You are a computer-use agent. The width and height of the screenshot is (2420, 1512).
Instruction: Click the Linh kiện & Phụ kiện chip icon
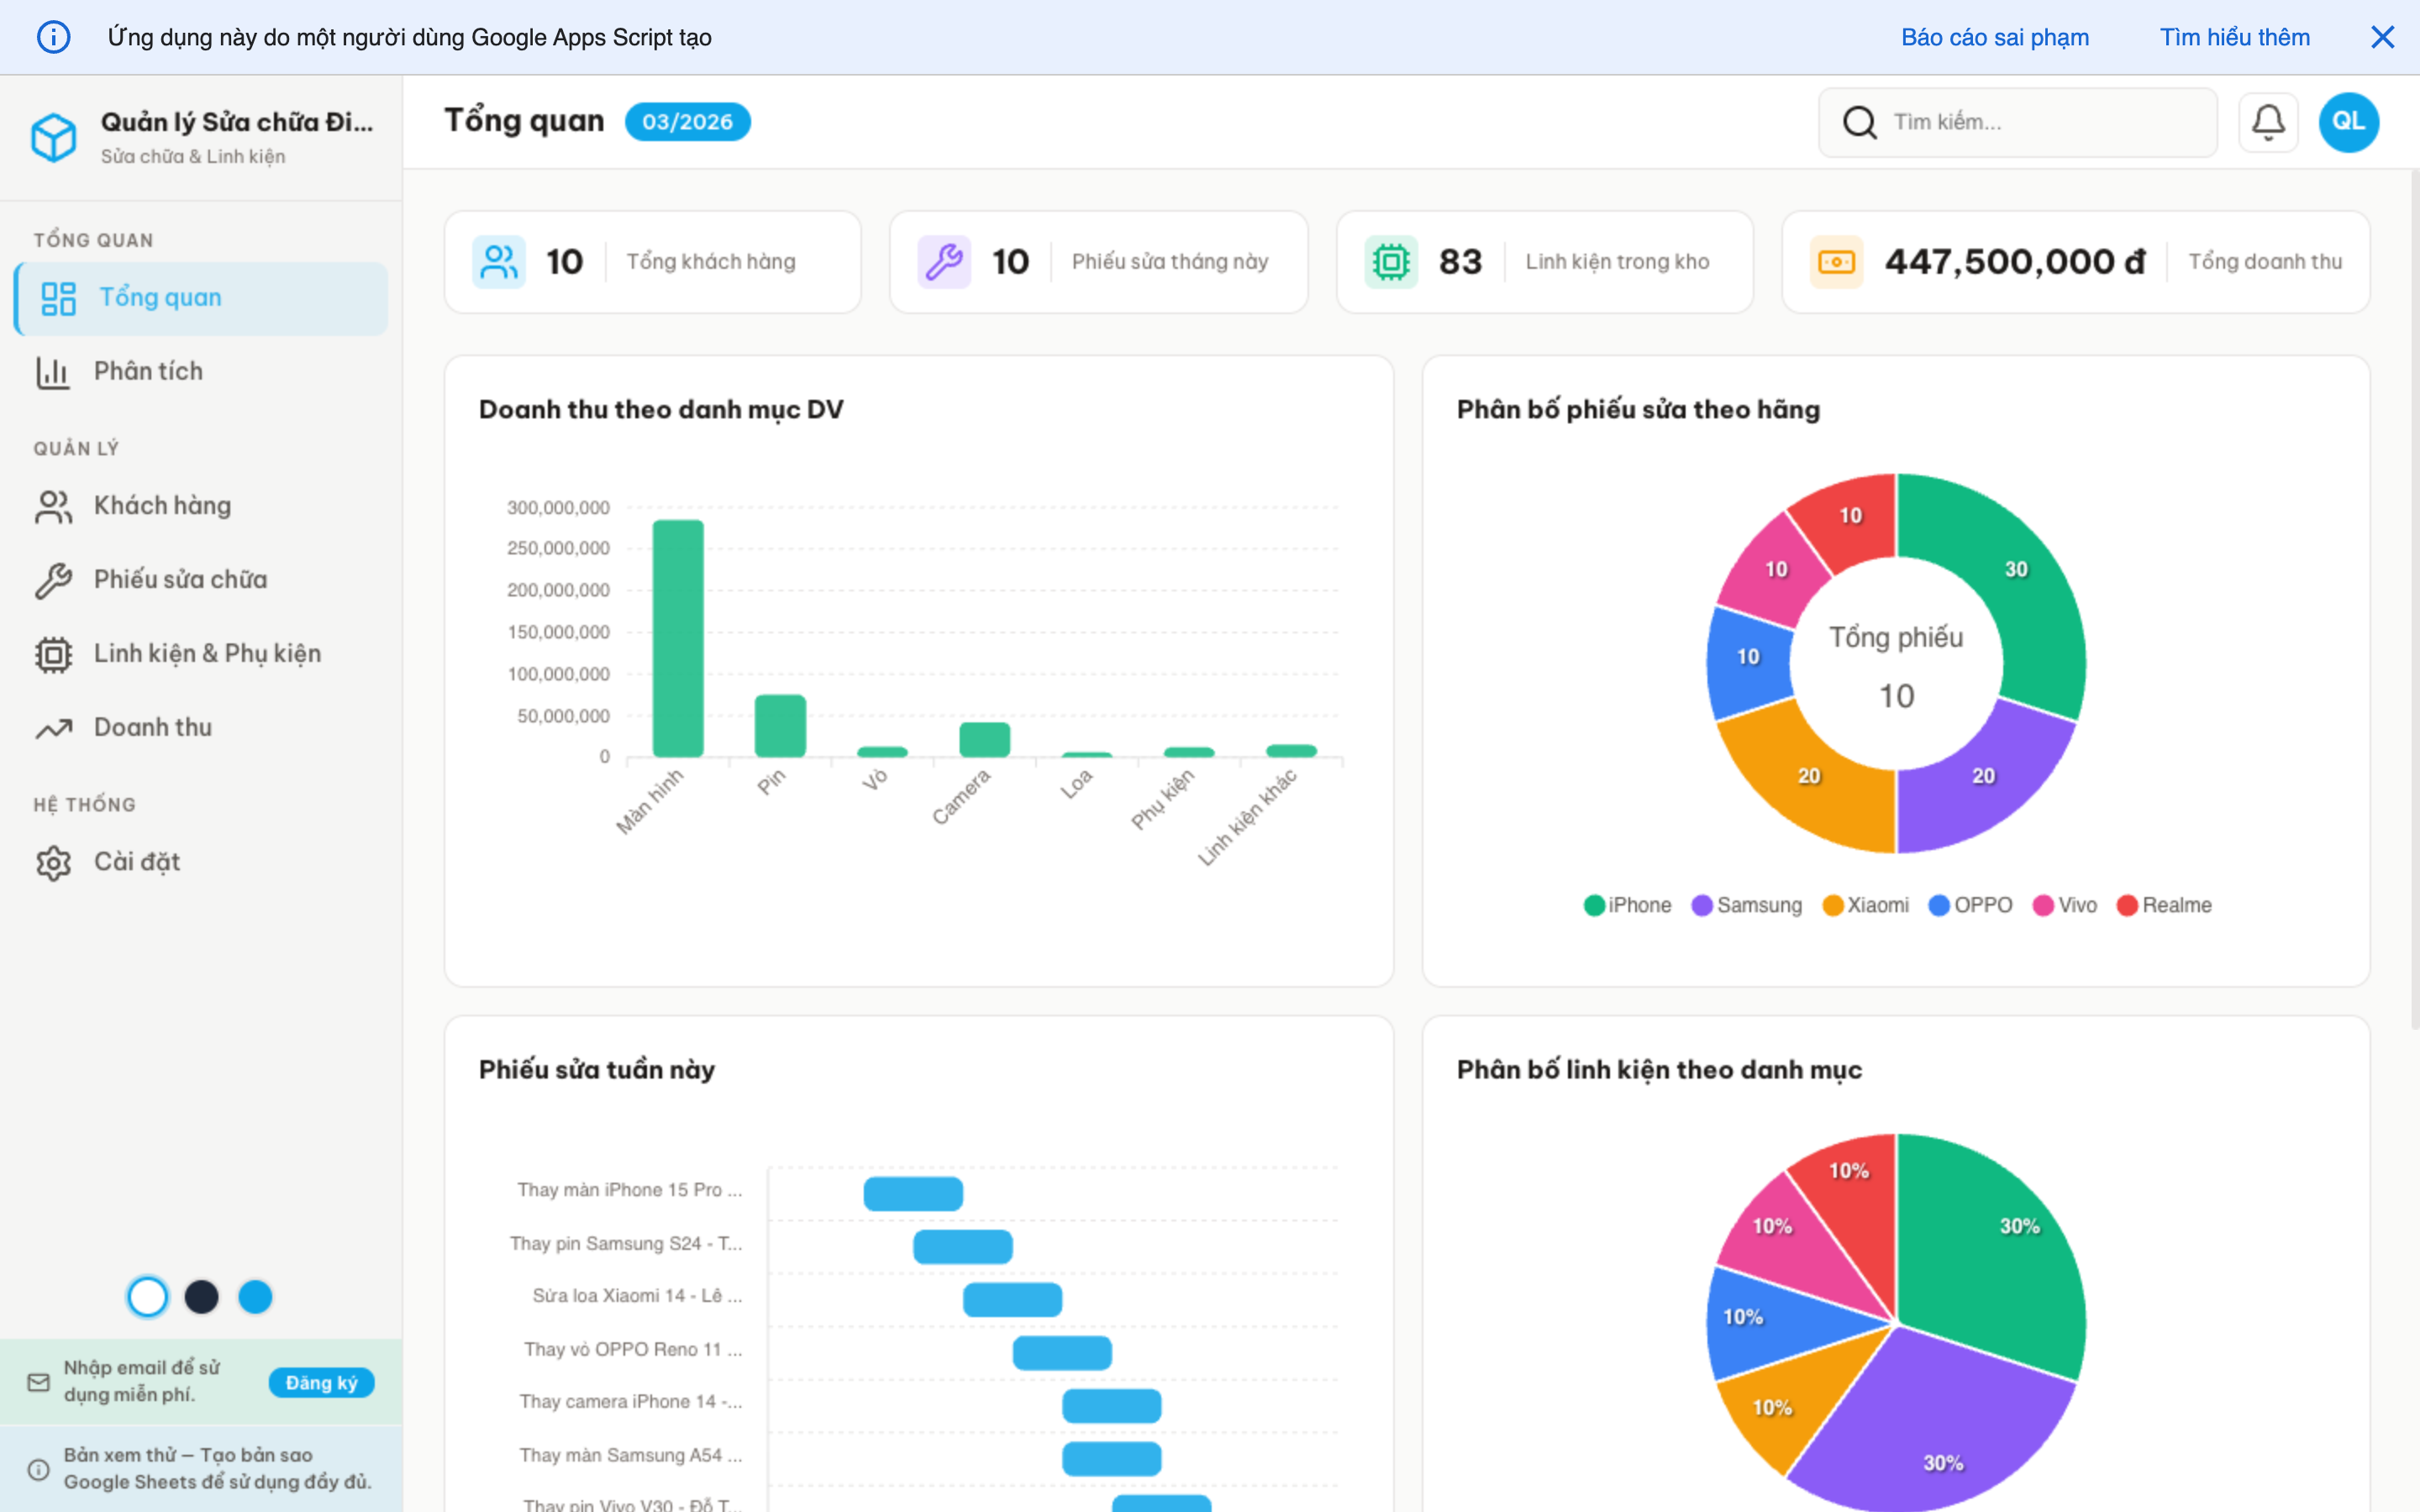click(x=53, y=654)
